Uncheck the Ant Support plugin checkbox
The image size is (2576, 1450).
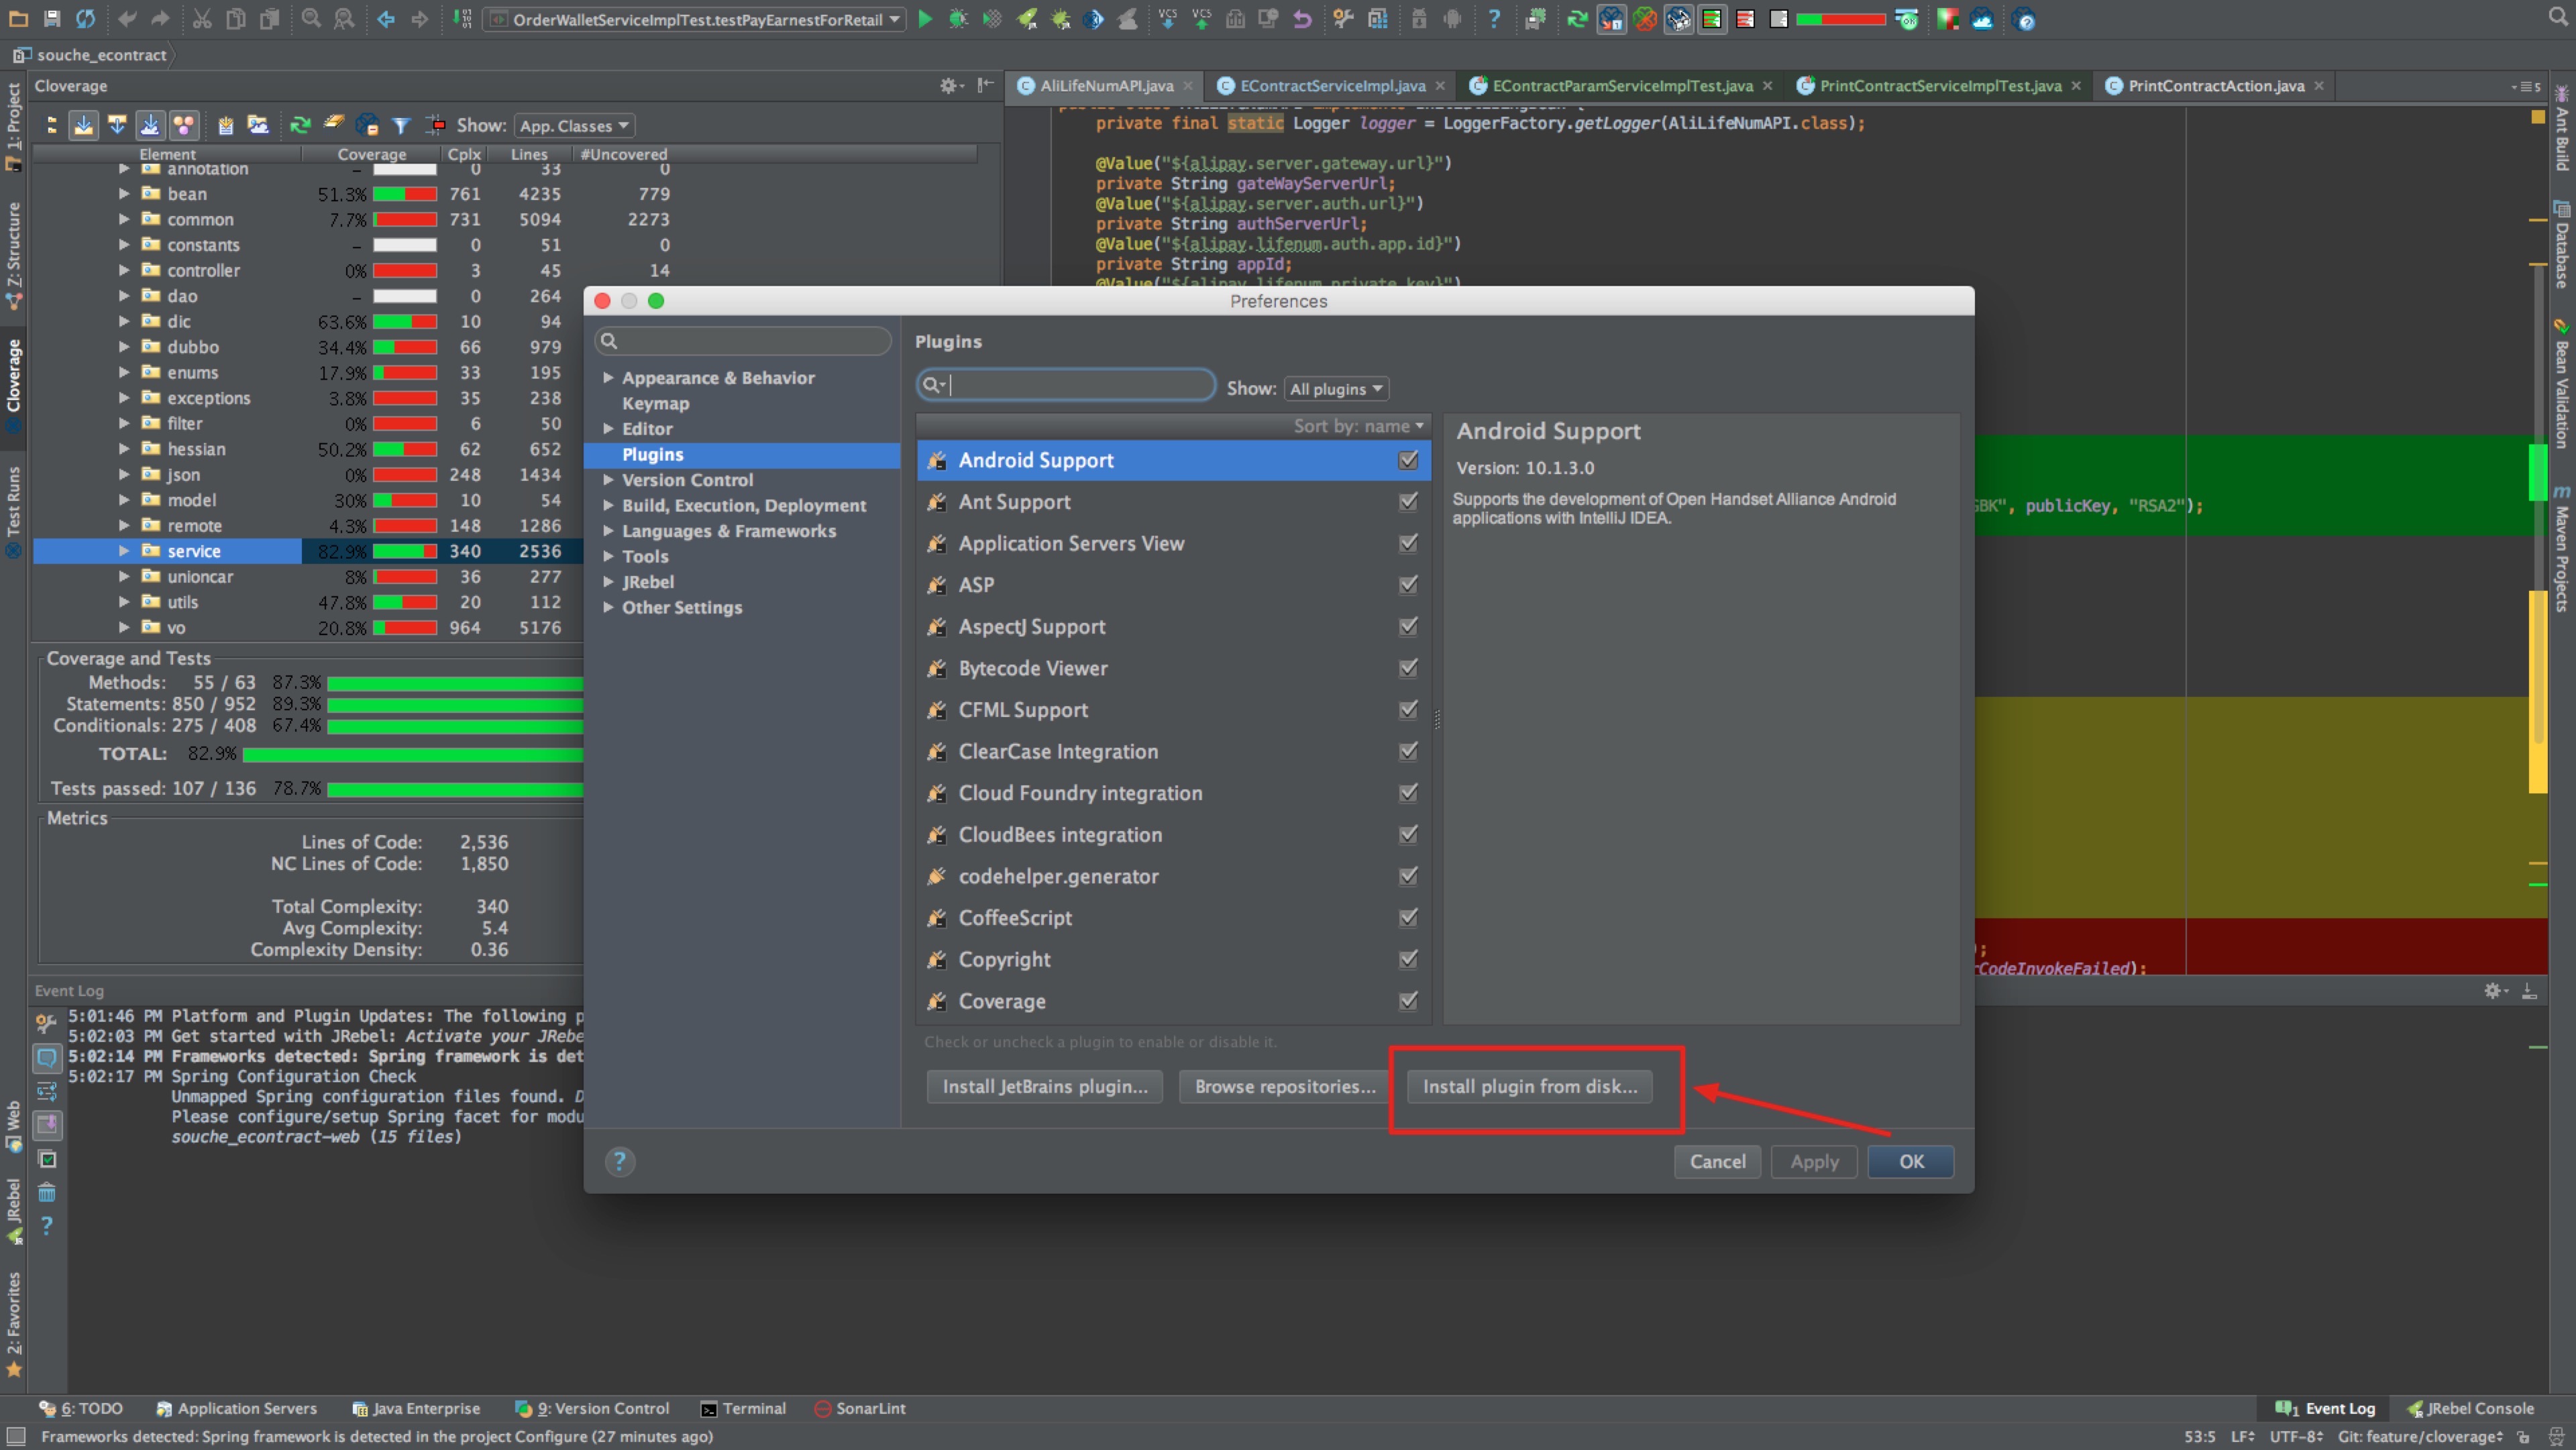tap(1408, 502)
